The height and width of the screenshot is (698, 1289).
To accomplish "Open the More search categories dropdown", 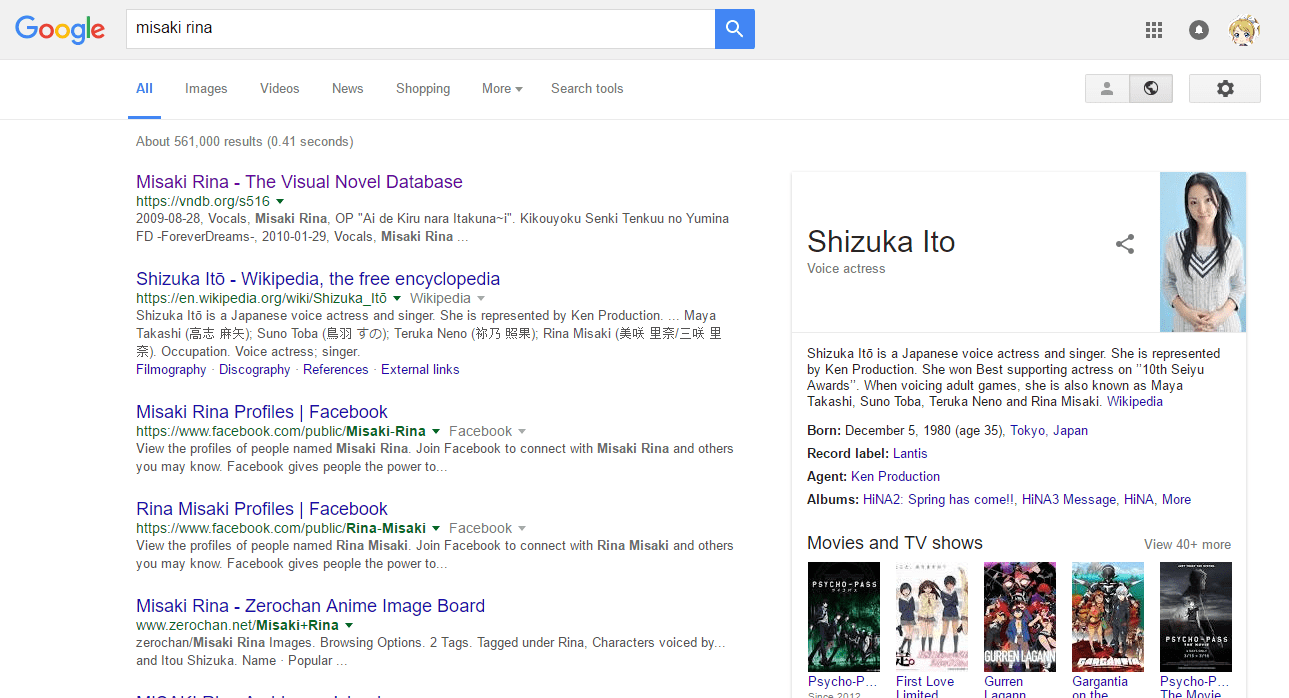I will pos(502,88).
